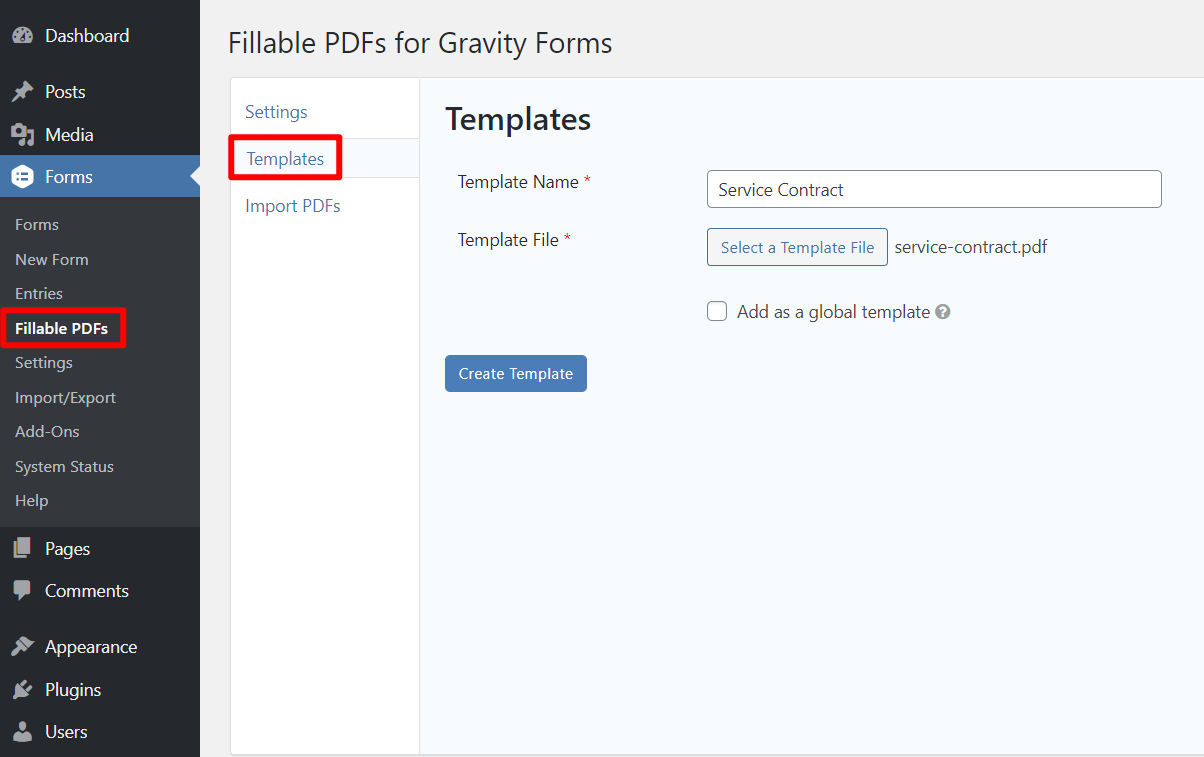Click the Create Template button
Image resolution: width=1204 pixels, height=757 pixels.
tap(515, 373)
